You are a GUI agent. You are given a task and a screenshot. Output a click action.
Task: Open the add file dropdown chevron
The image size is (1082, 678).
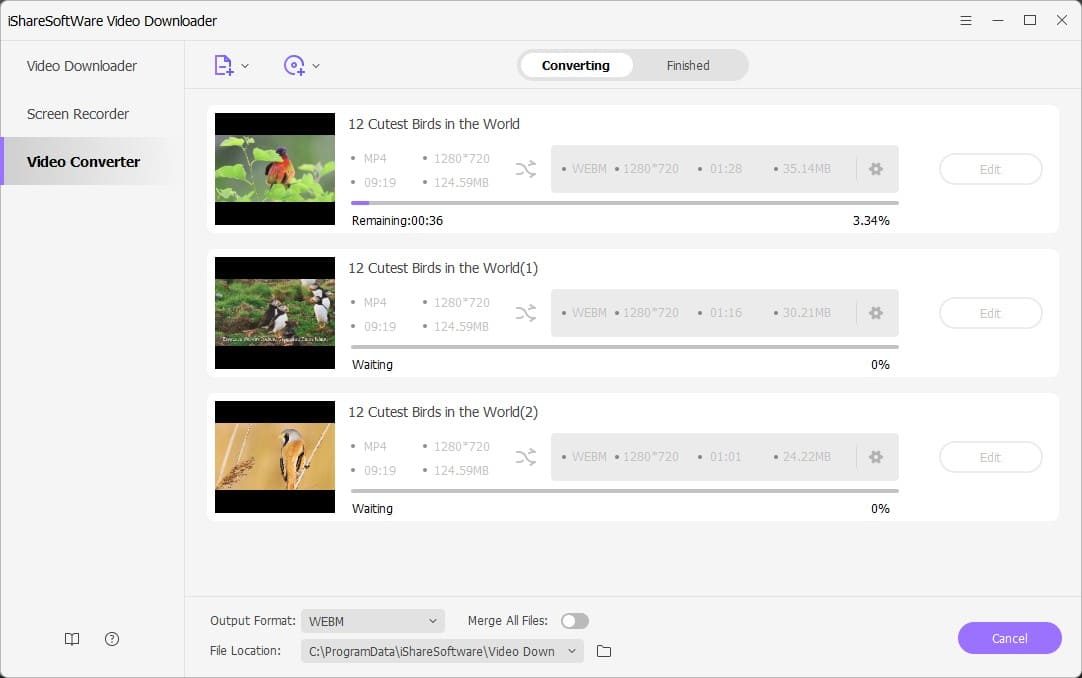(x=245, y=64)
